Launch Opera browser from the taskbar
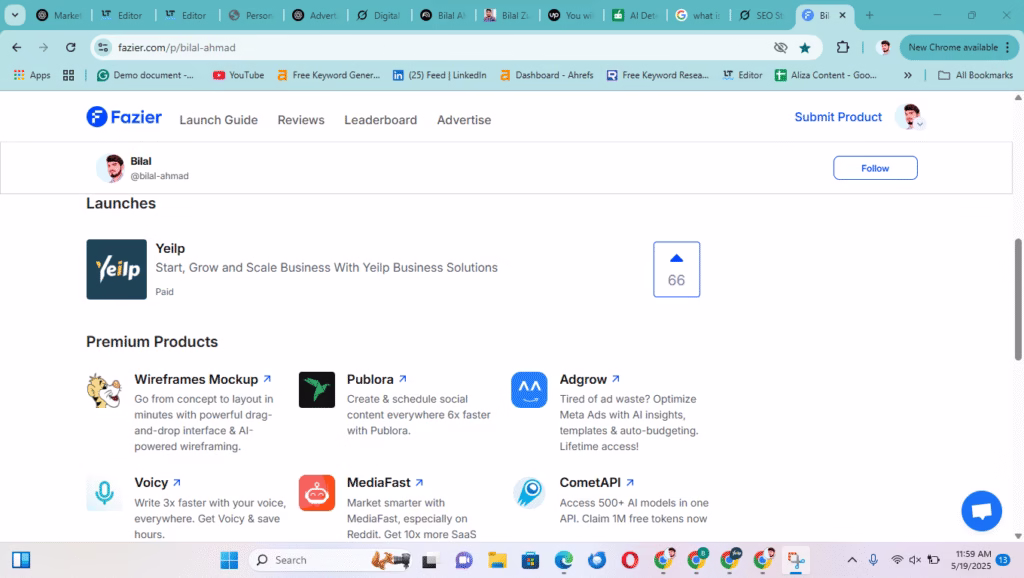Image resolution: width=1024 pixels, height=578 pixels. [630, 560]
